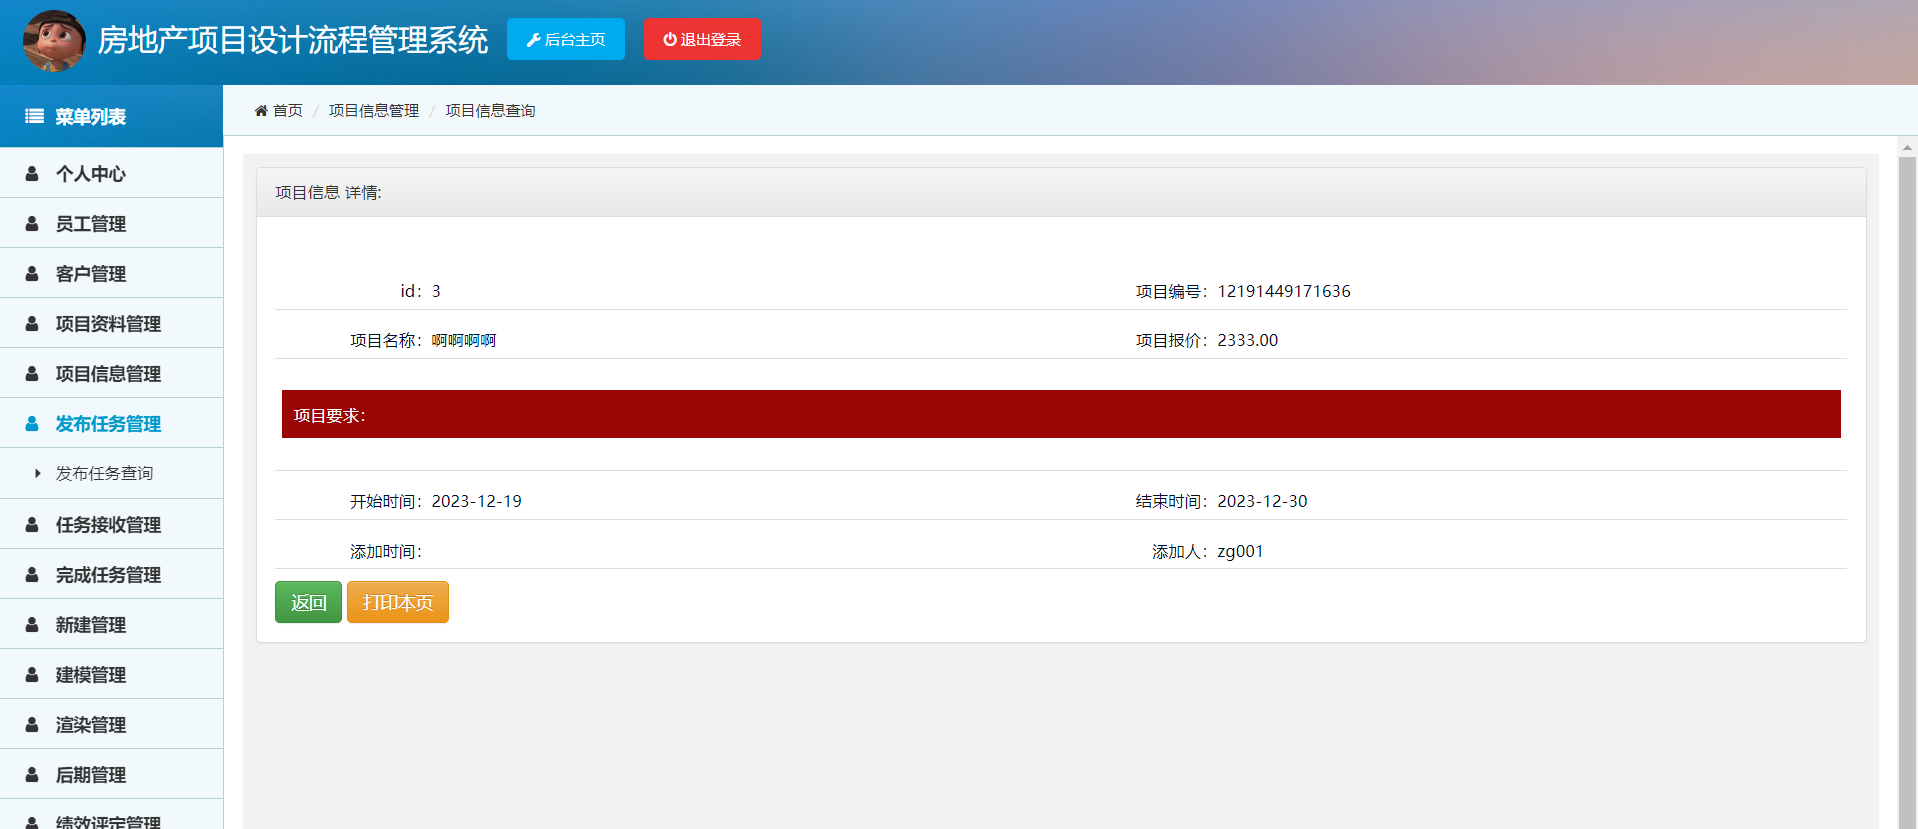Click the user icon next to 项目资料管理
The width and height of the screenshot is (1918, 829).
(32, 323)
